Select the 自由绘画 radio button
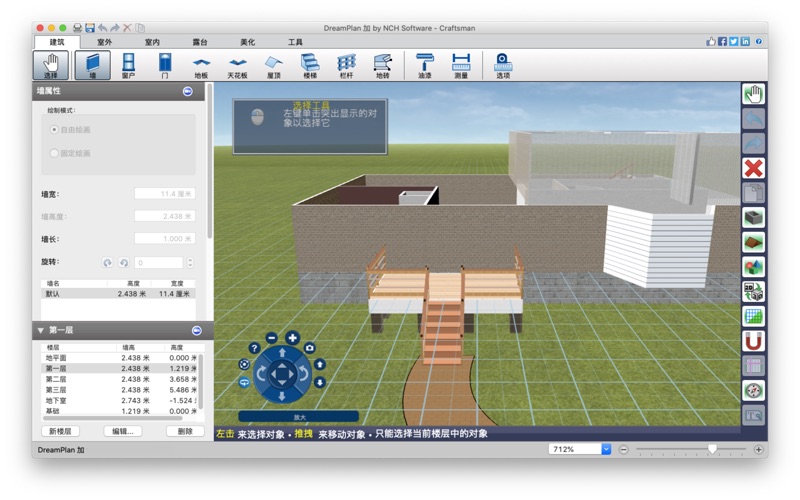Screen dimensions: 800x500 [x=54, y=130]
